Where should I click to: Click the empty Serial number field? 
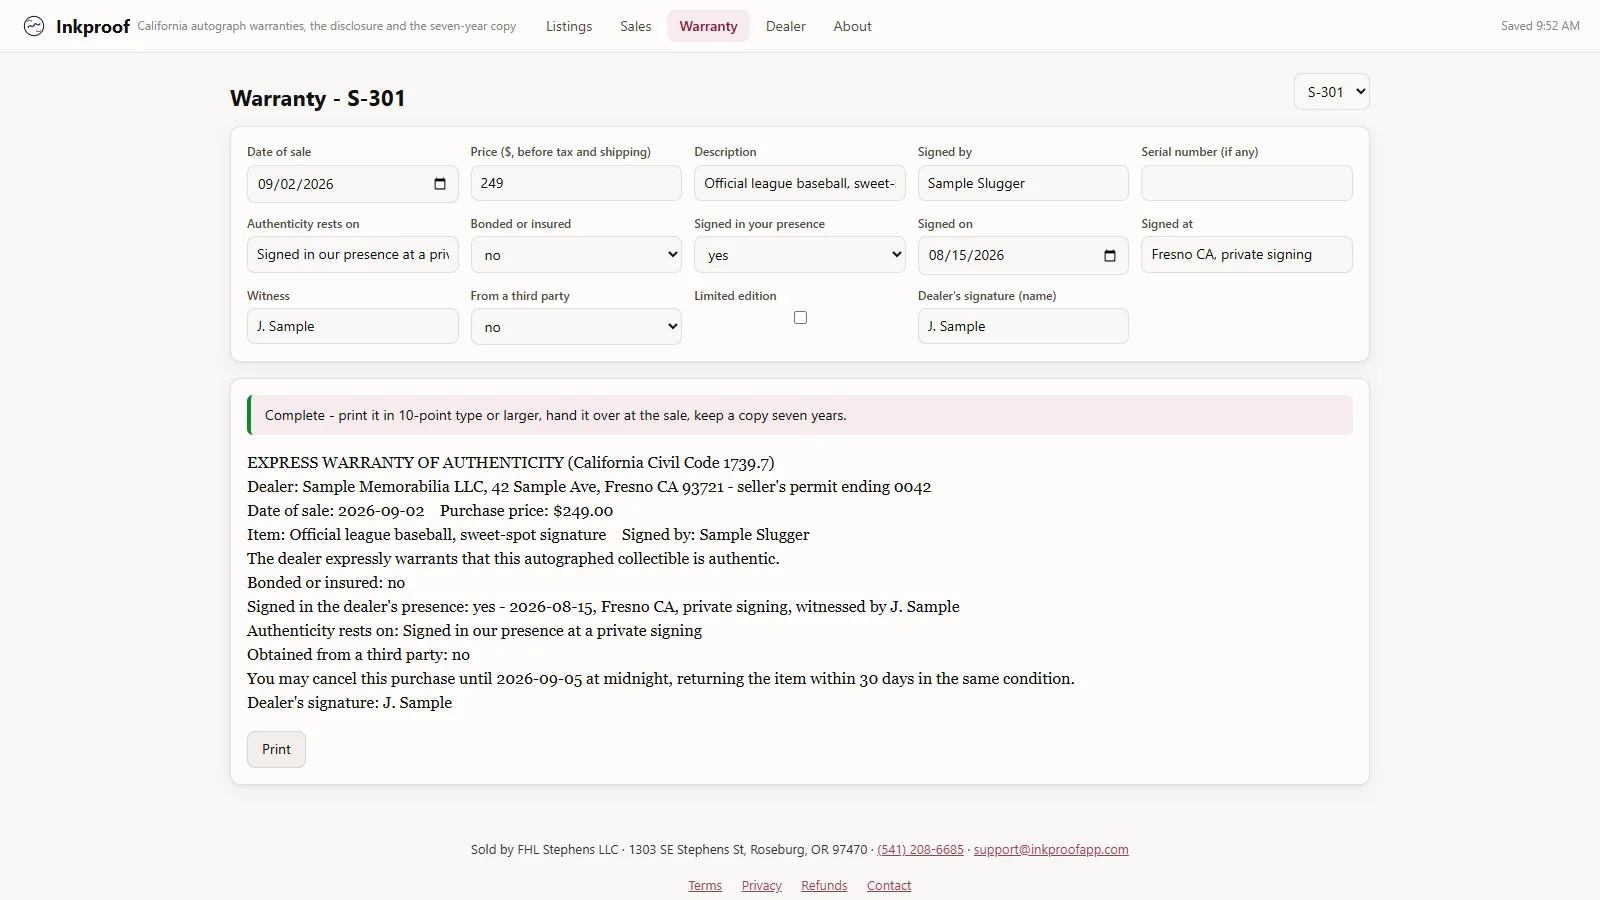(1247, 183)
